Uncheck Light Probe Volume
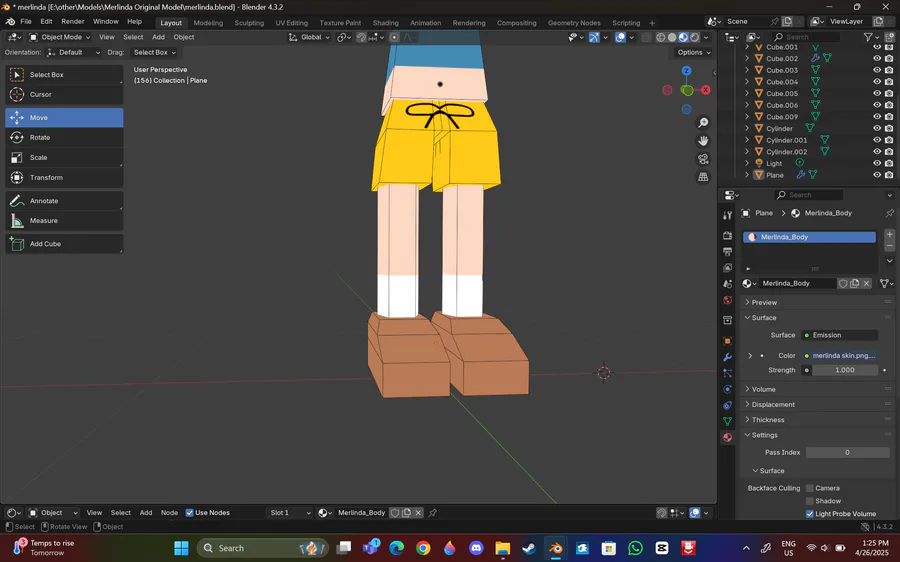The height and width of the screenshot is (562, 900). point(810,514)
